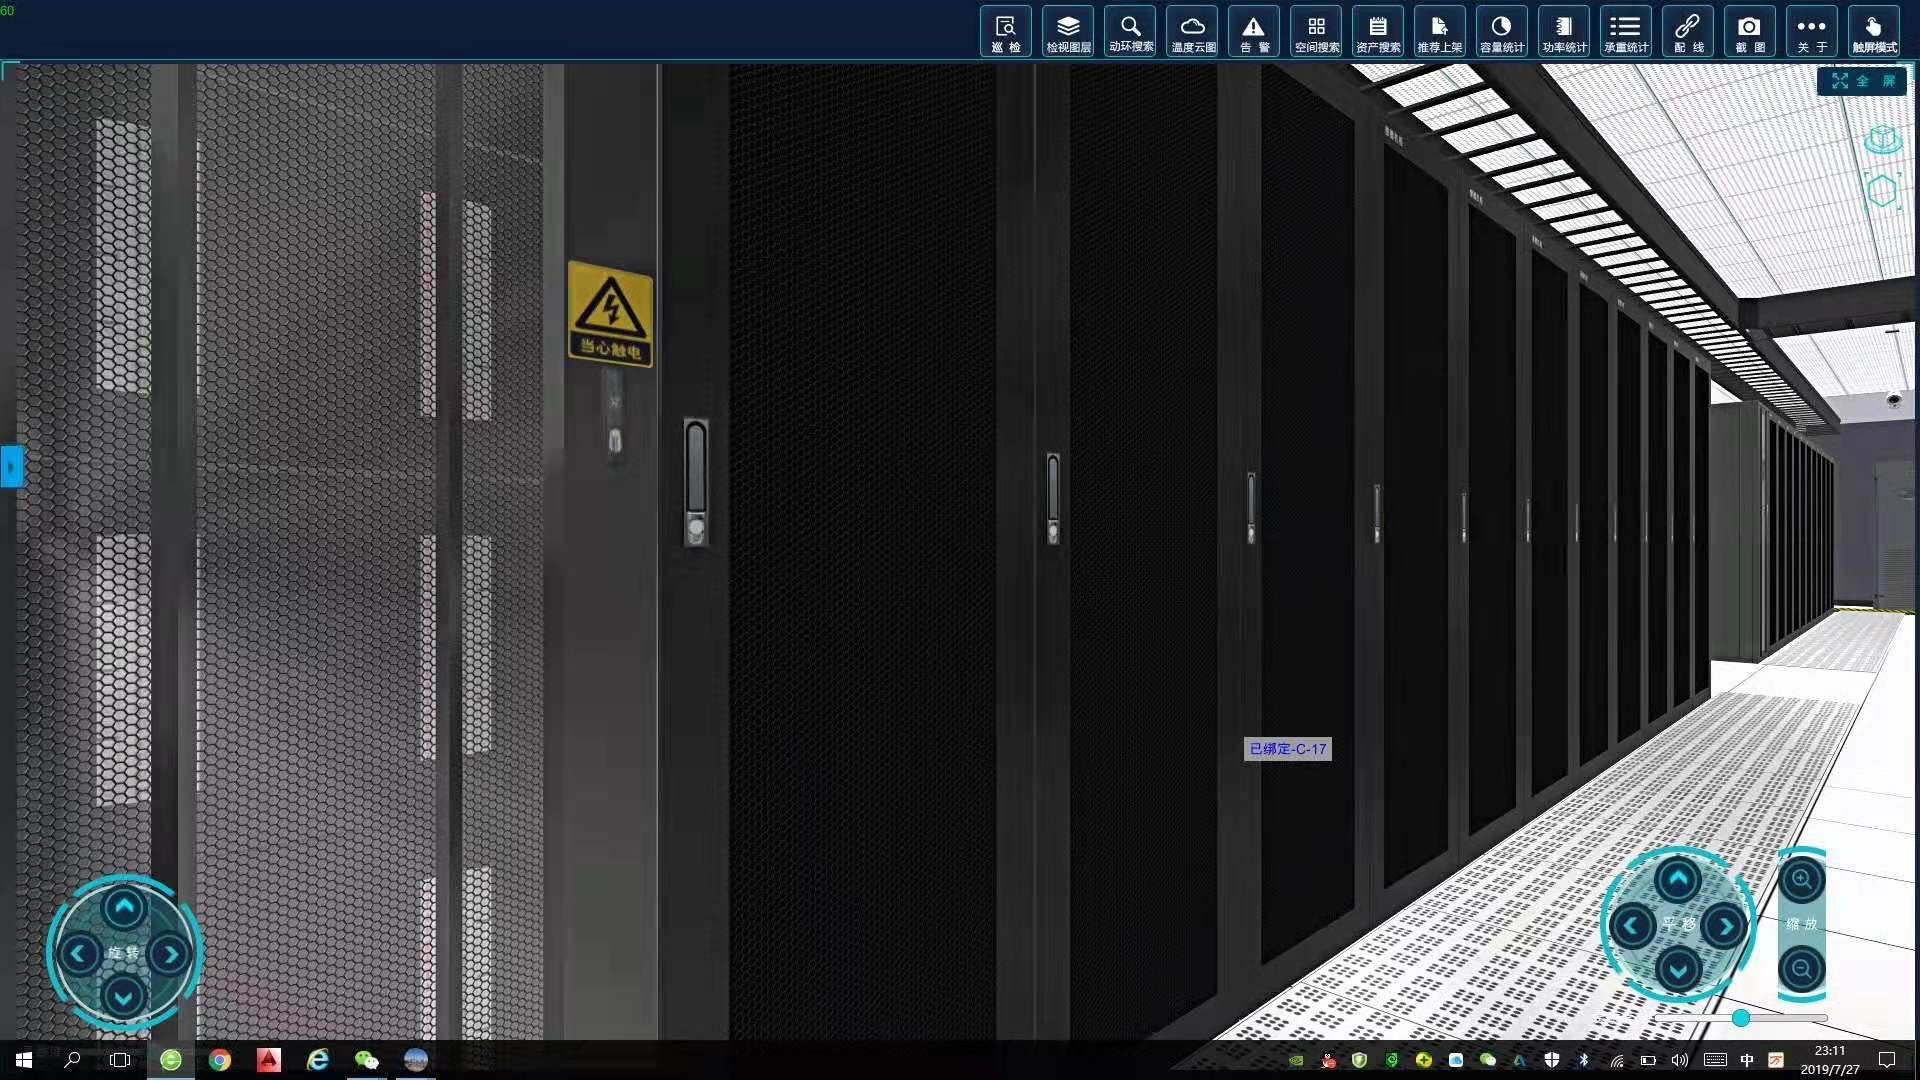Open 承重统计 load-bearing statistics

point(1626,32)
